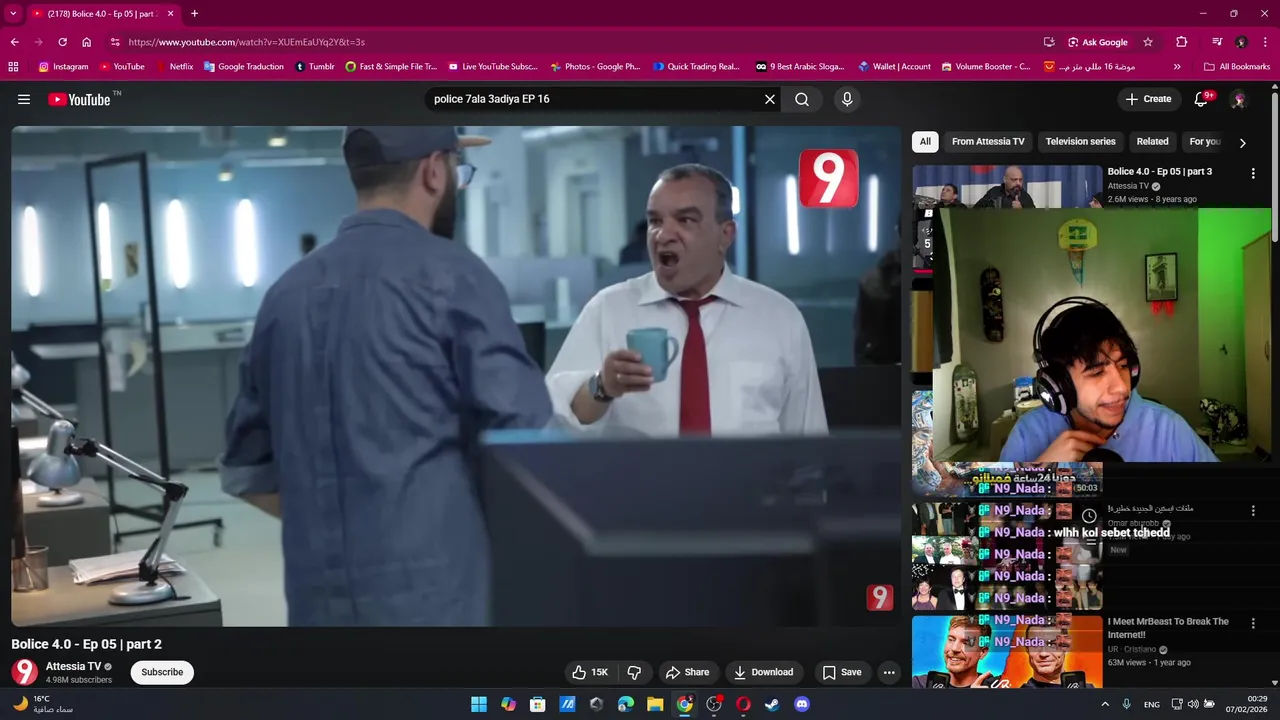Click the main video player
Image resolution: width=1280 pixels, height=720 pixels.
456,376
